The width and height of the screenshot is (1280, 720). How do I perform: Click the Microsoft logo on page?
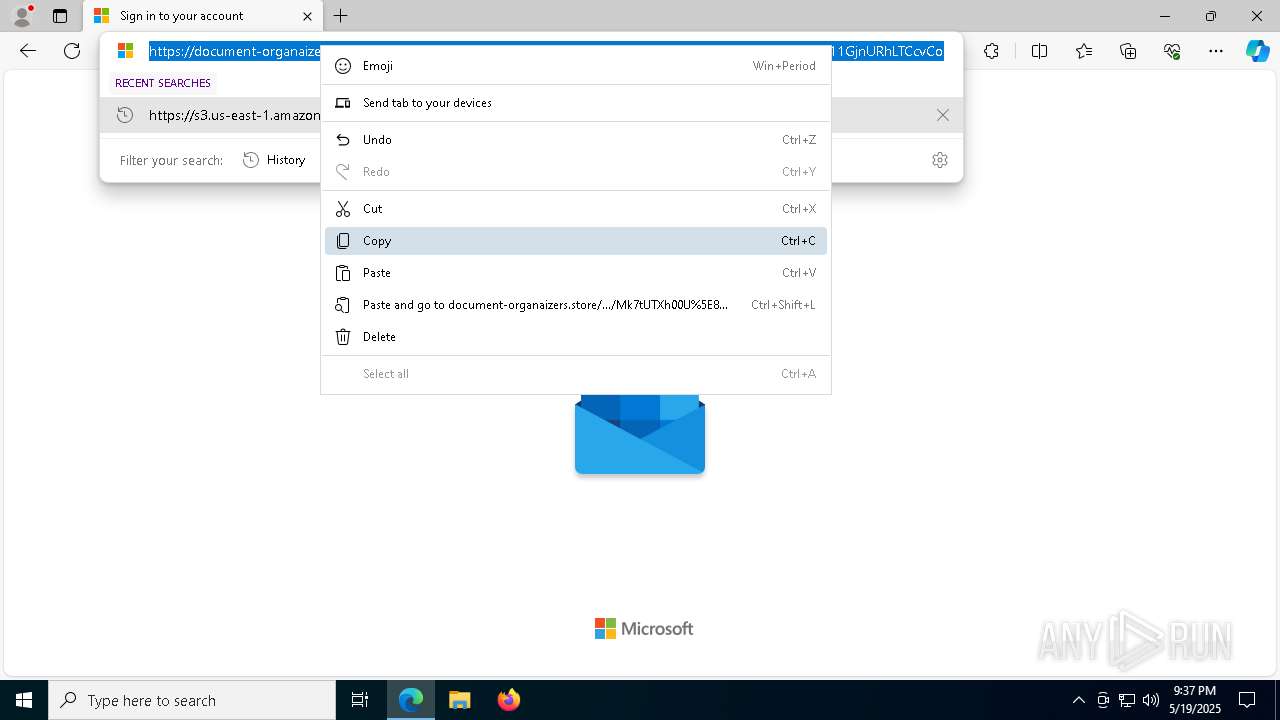(x=644, y=628)
